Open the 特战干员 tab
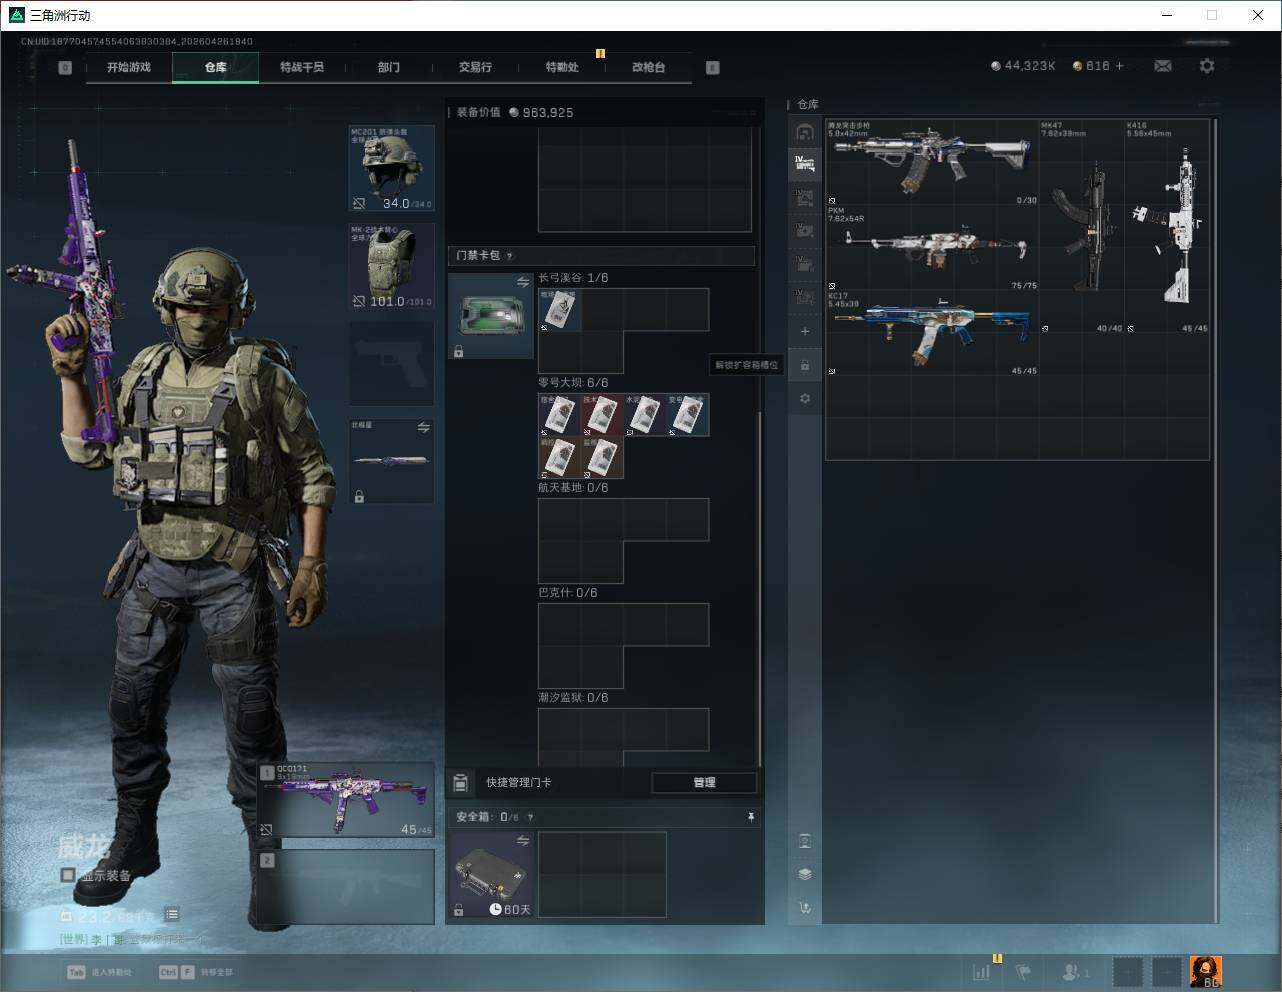 click(x=302, y=67)
